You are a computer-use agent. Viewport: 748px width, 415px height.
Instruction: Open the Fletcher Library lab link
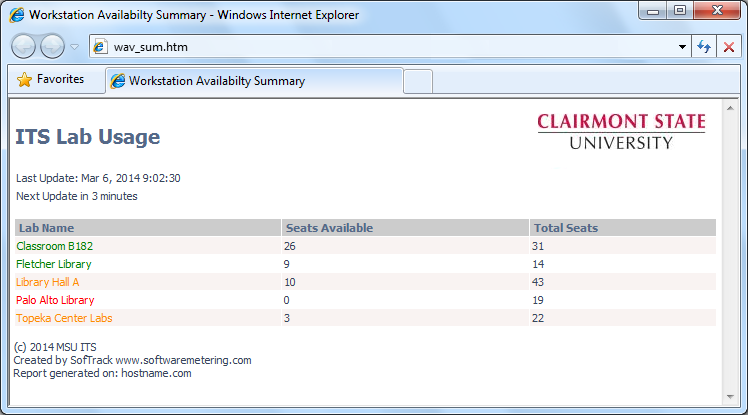coord(53,264)
